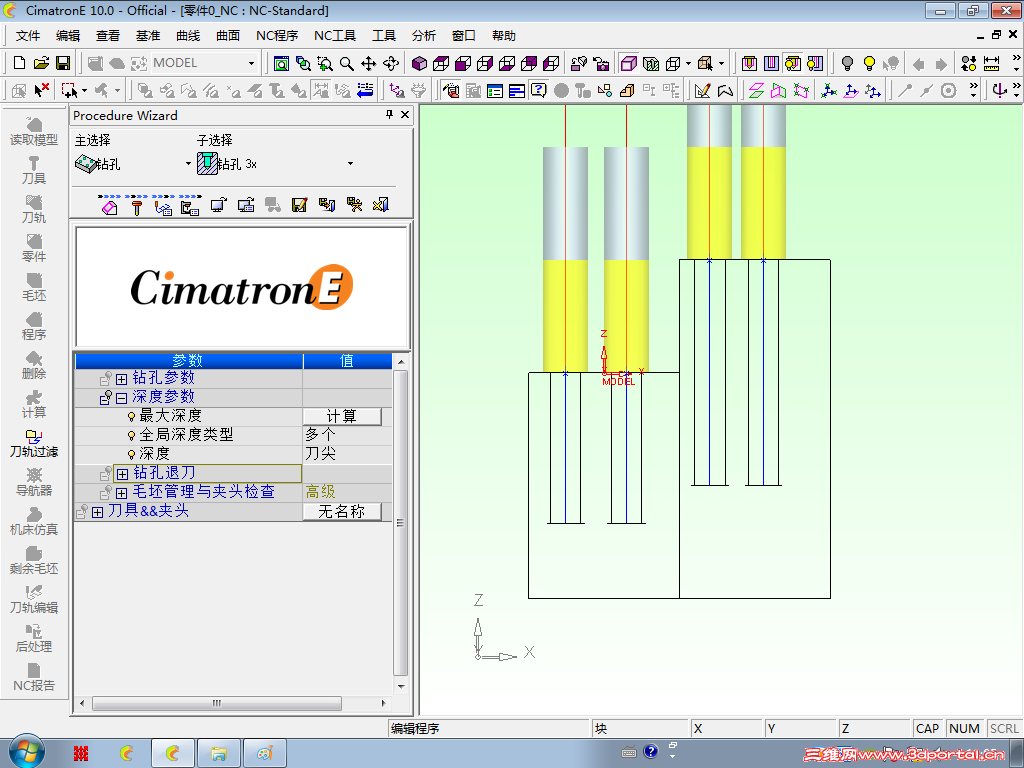Image resolution: width=1024 pixels, height=768 pixels.
Task: Expand the 刀具&&夹头 tree node
Action: tap(97, 512)
